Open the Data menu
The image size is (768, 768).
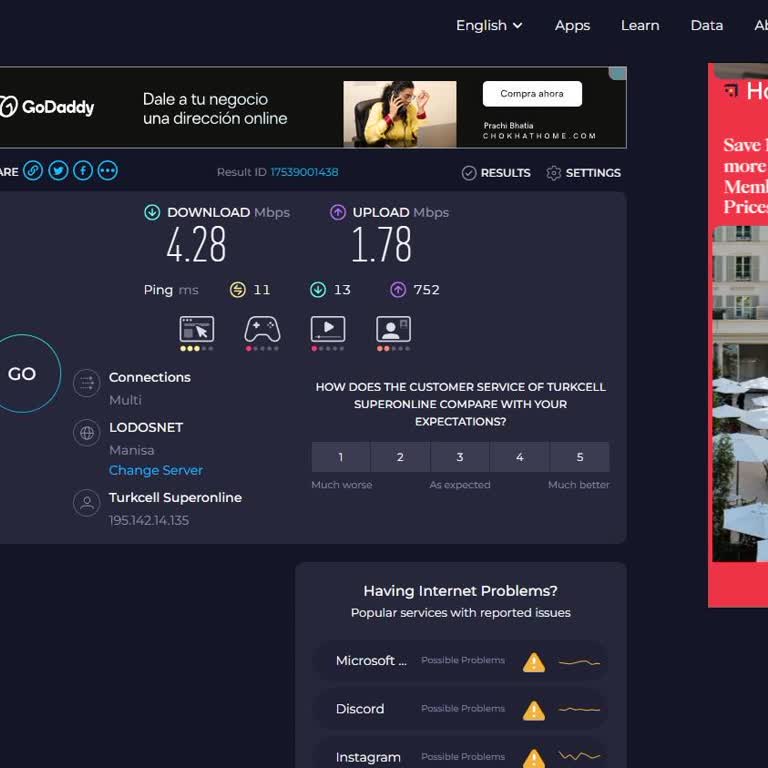[x=706, y=25]
